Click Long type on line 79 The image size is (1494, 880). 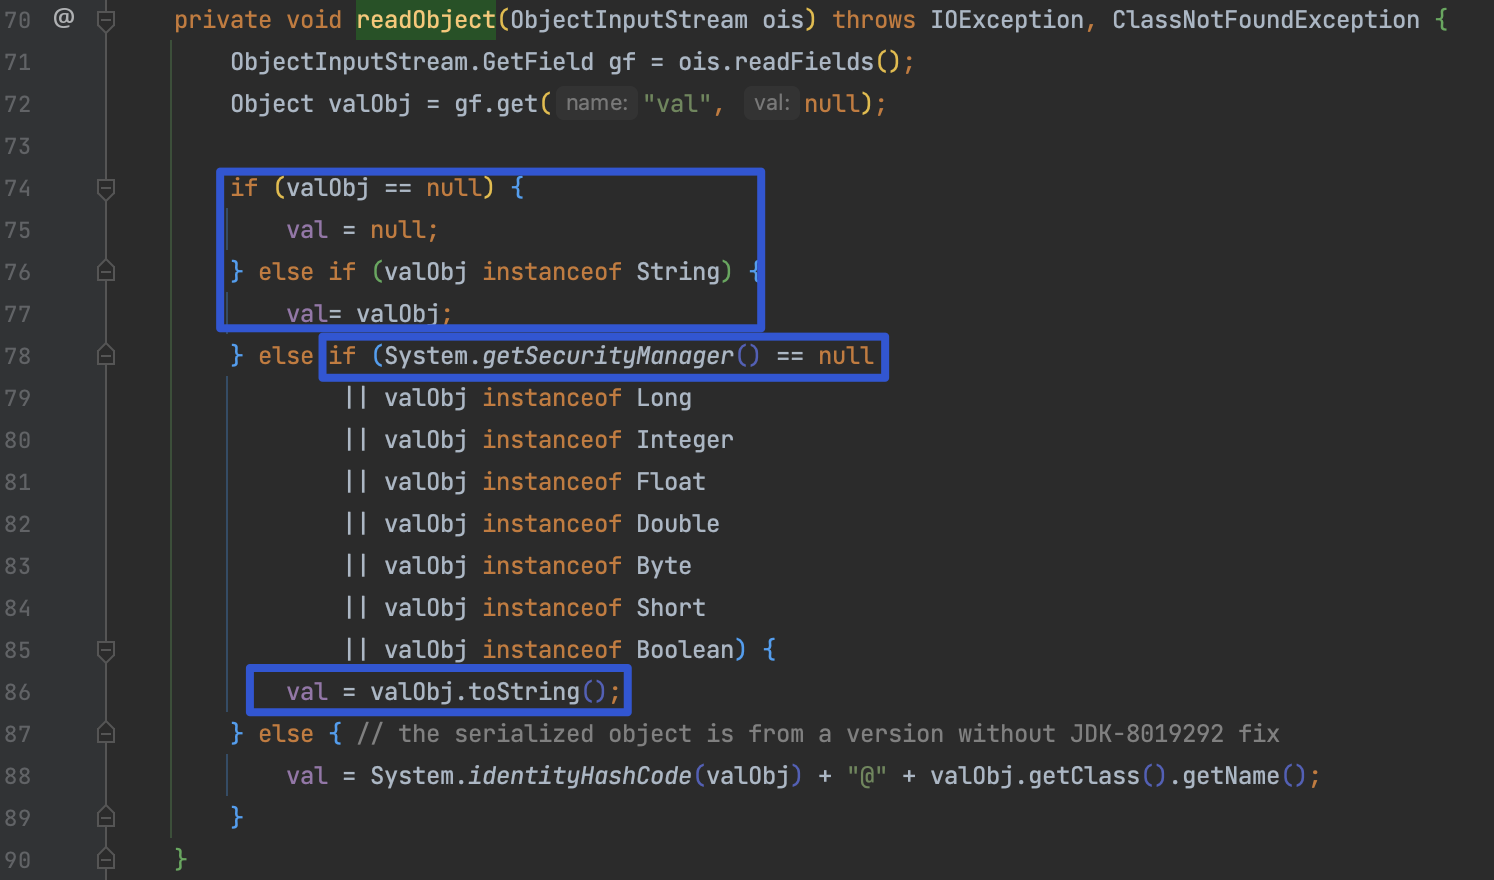coord(664,398)
